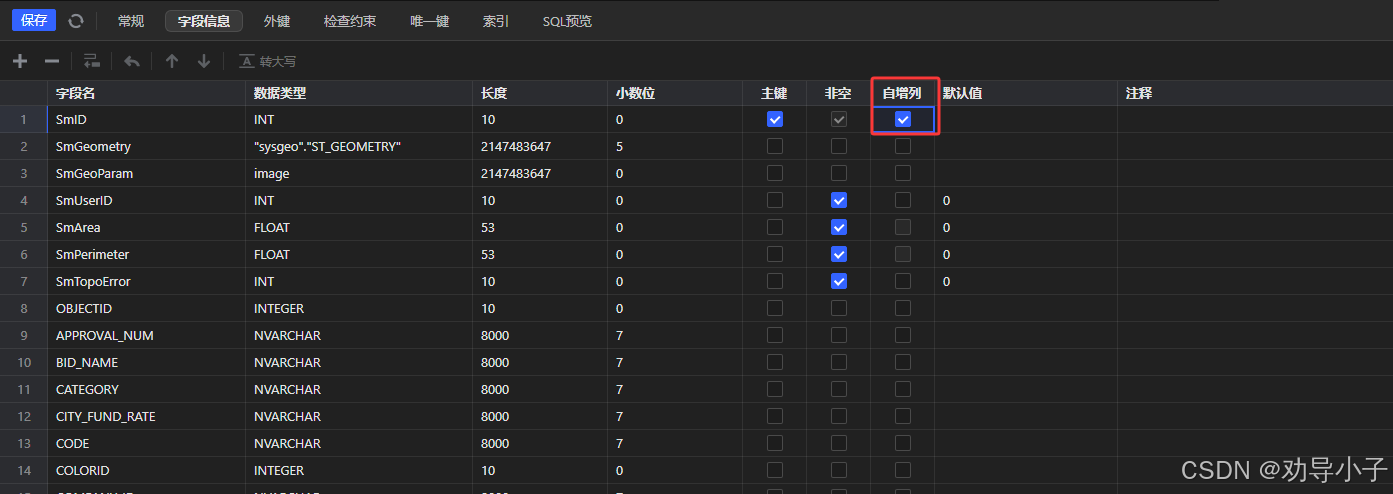Click INTEGER data type for OBJECTID
1393x494 pixels.
(x=359, y=308)
